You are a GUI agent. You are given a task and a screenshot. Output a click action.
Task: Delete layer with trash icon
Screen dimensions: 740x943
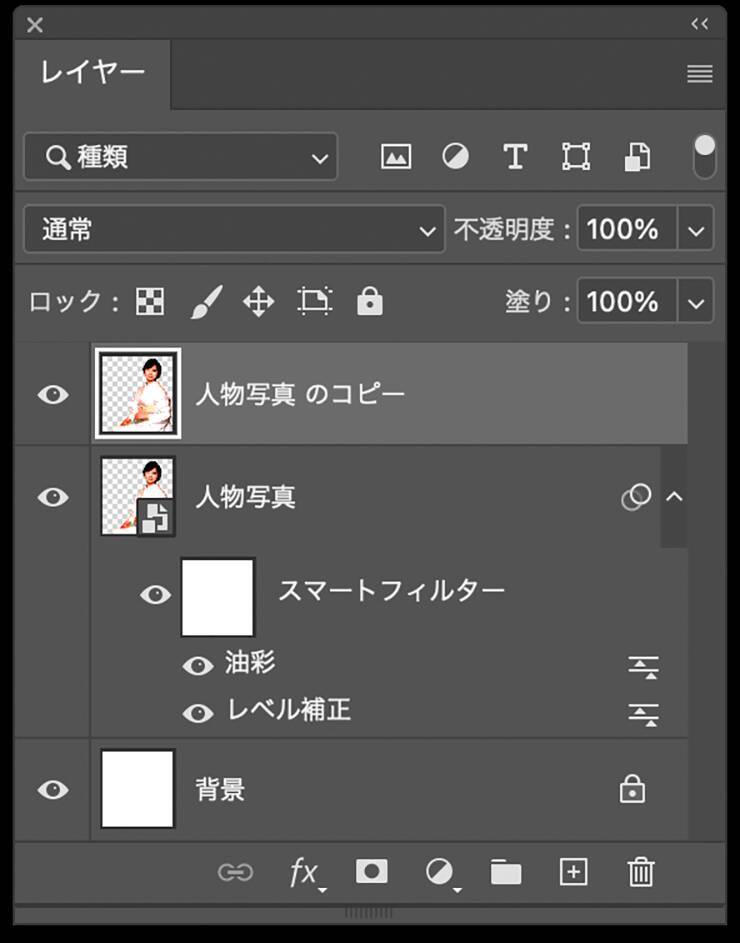tap(640, 872)
